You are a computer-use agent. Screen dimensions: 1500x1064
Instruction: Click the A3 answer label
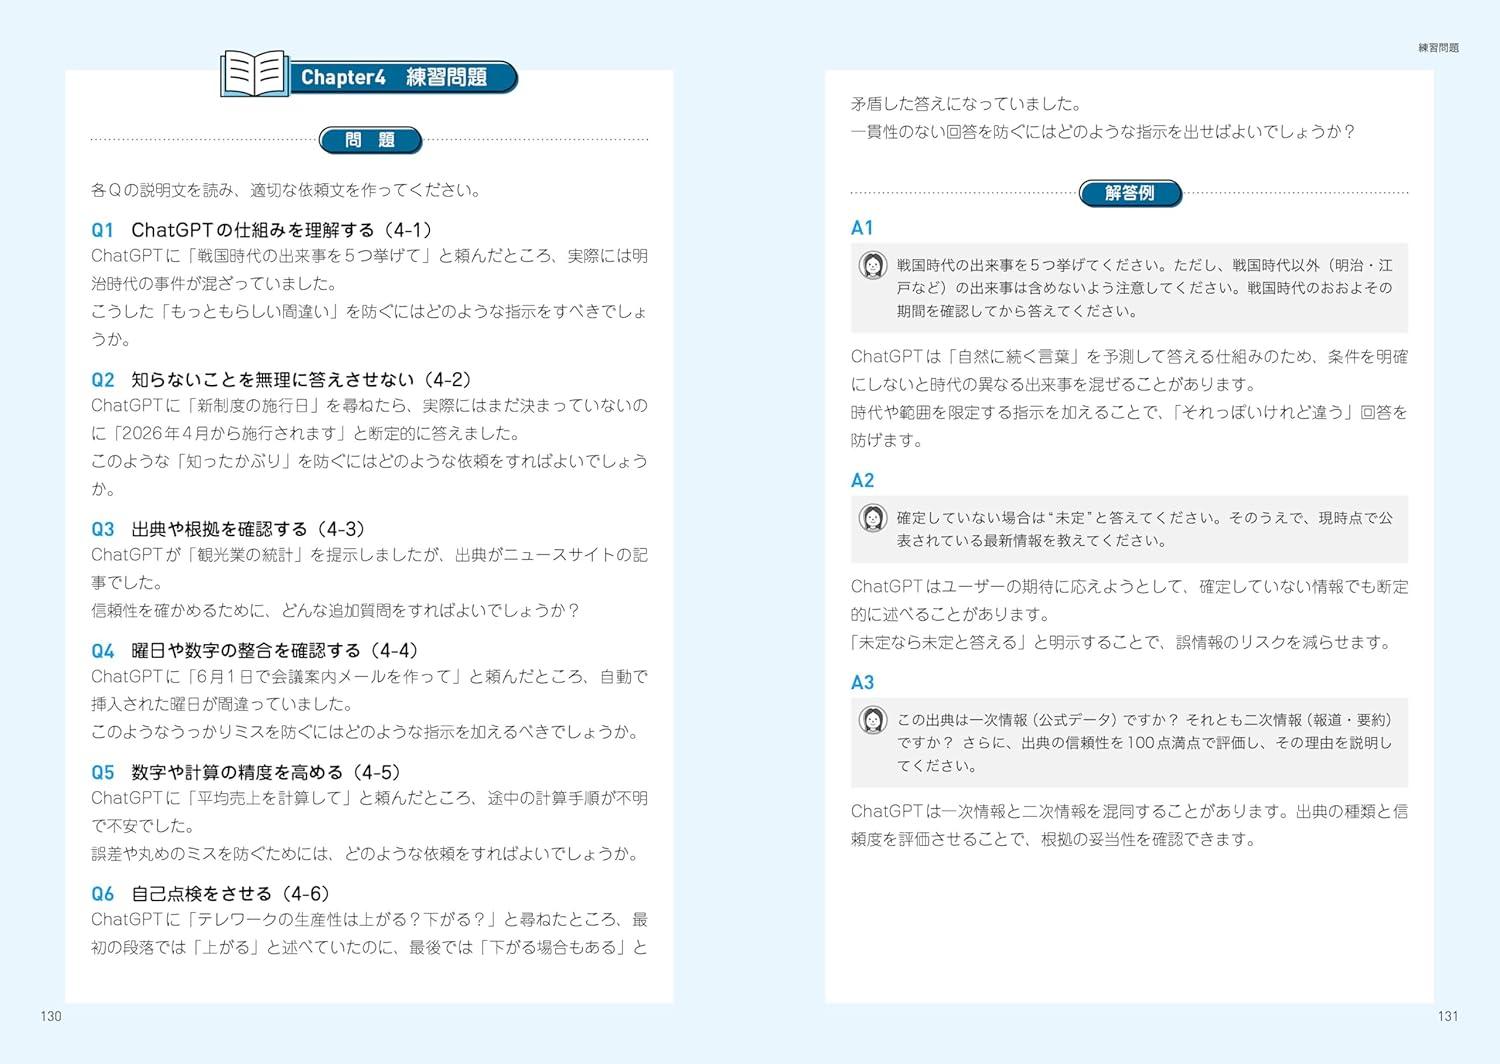tap(862, 683)
